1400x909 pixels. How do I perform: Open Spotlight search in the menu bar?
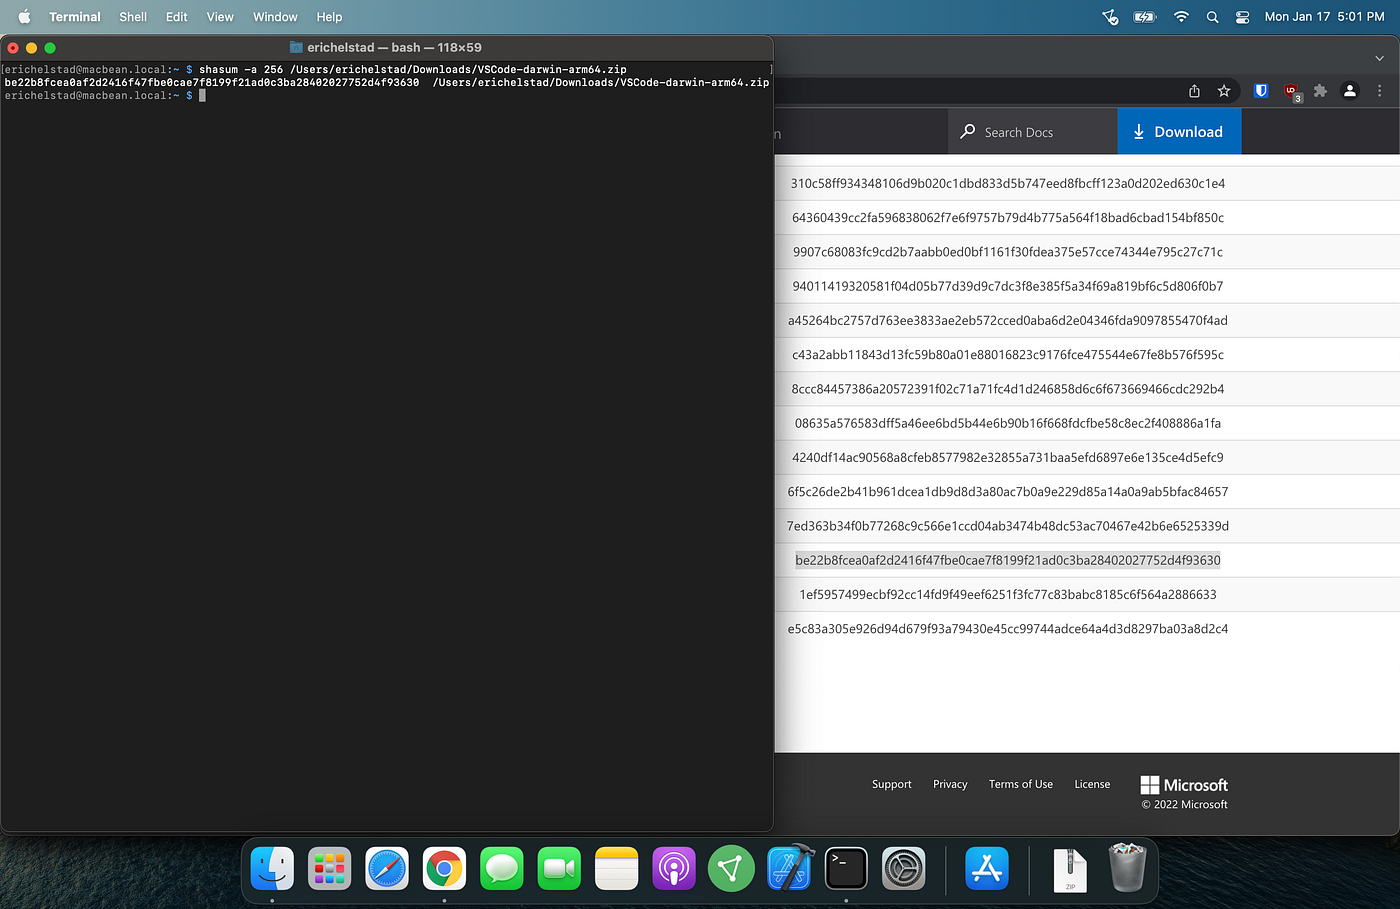[1211, 16]
